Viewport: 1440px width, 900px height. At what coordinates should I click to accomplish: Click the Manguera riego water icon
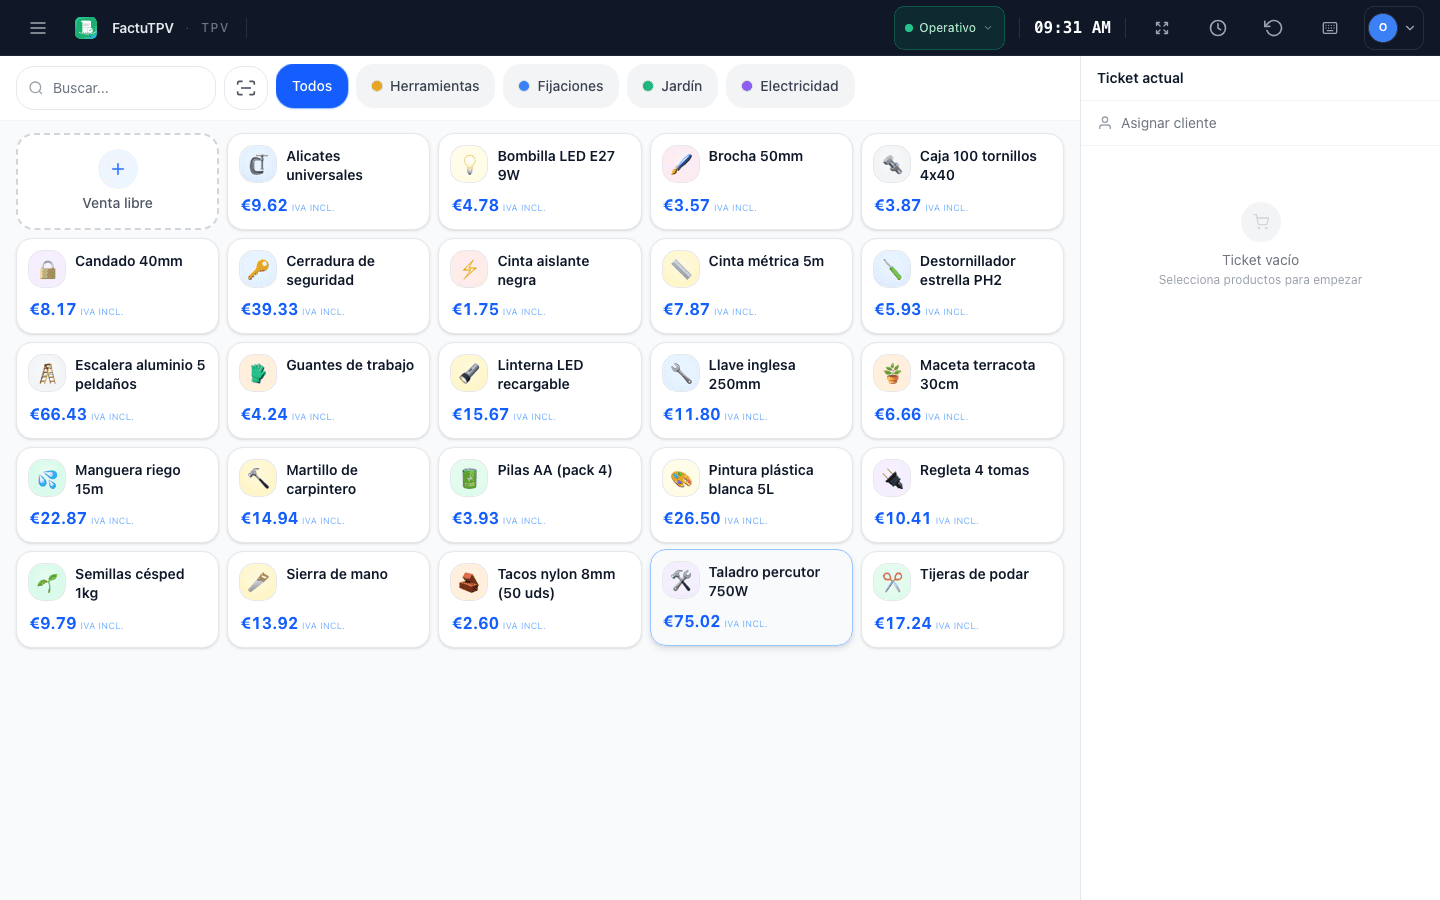point(47,479)
